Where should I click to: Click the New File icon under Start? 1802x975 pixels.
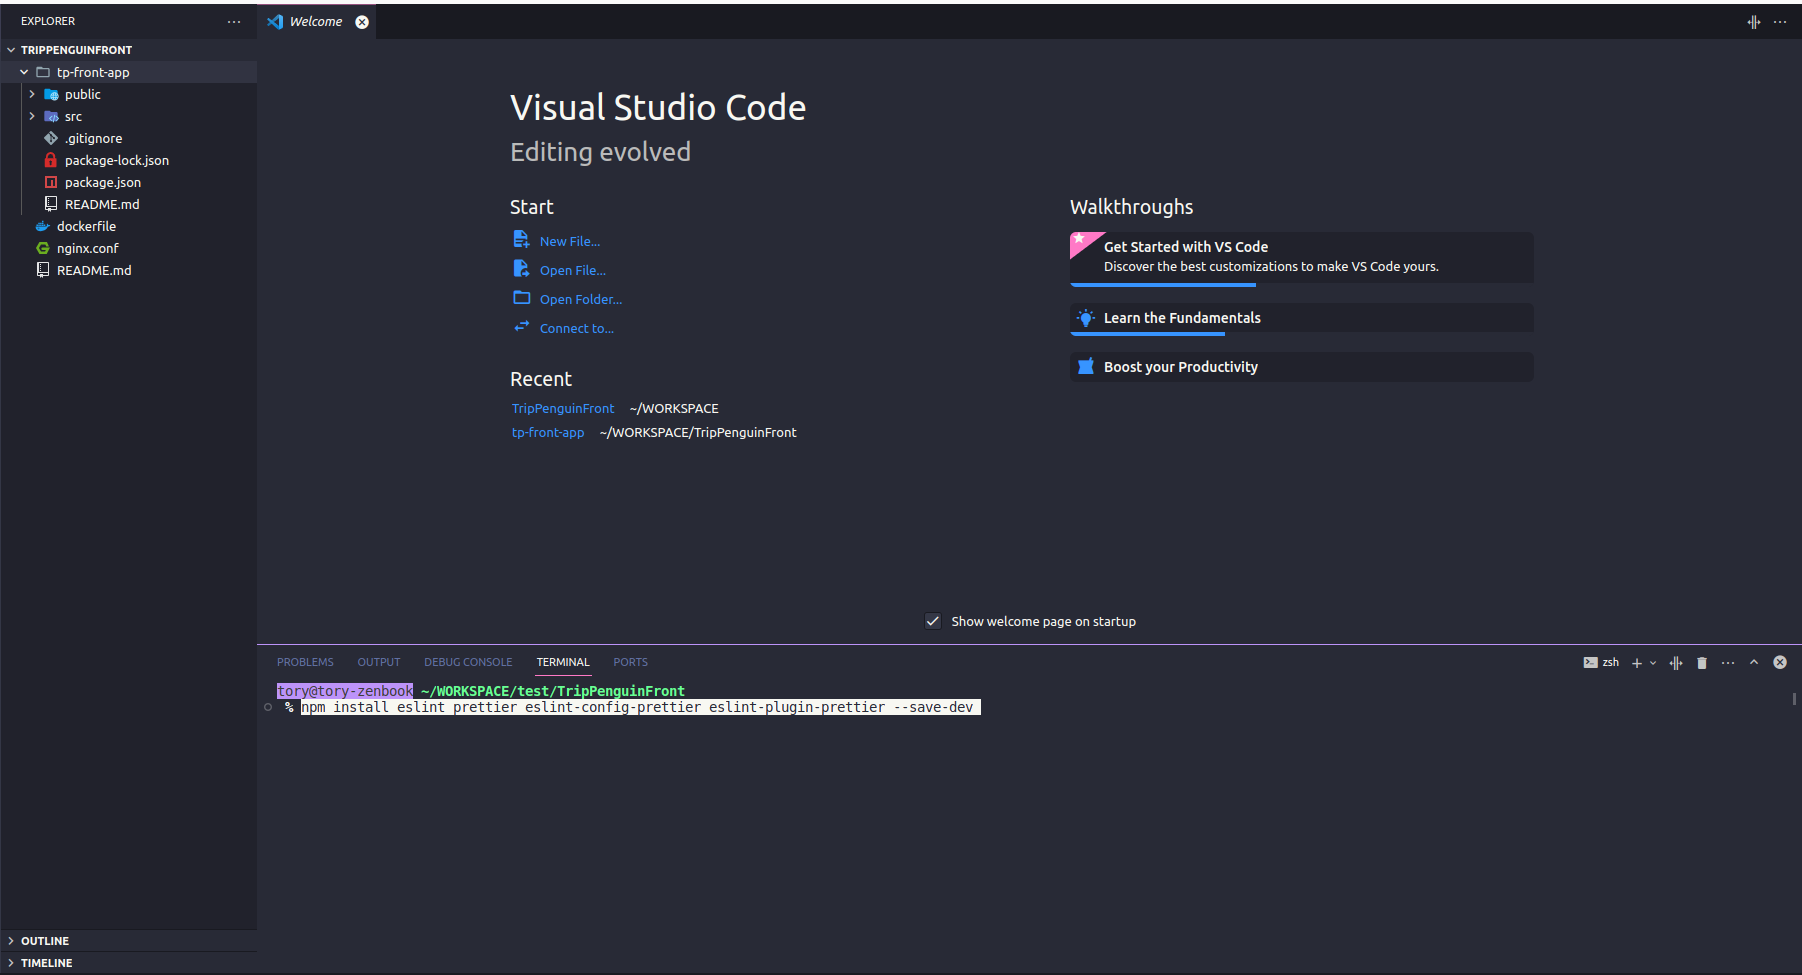pos(521,240)
